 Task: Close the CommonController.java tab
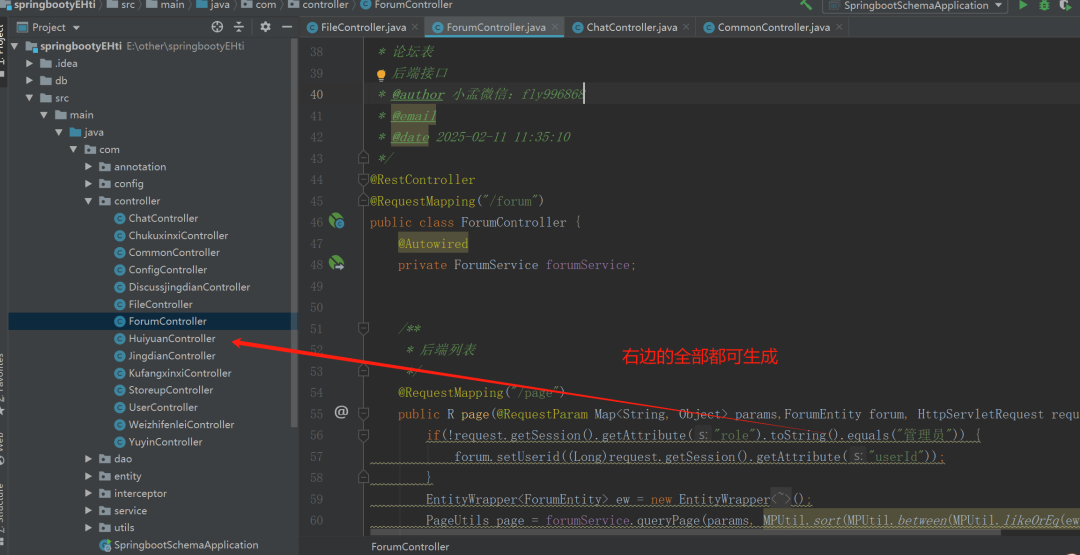point(838,28)
